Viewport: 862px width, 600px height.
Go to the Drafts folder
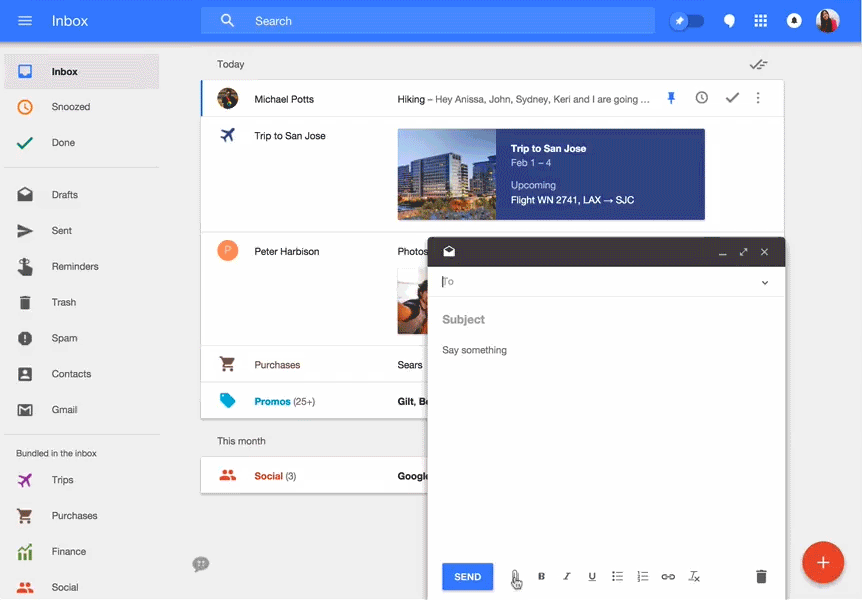pos(64,195)
